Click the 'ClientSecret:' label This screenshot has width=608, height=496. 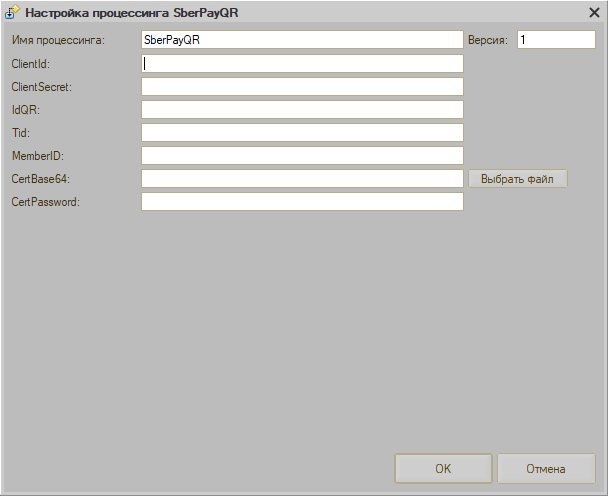(42, 87)
